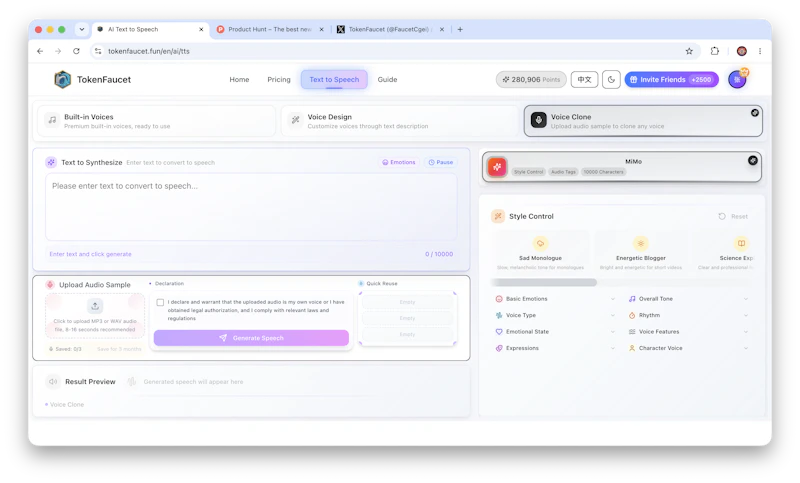Click the Style Control header icon
The width and height of the screenshot is (800, 483).
497,216
